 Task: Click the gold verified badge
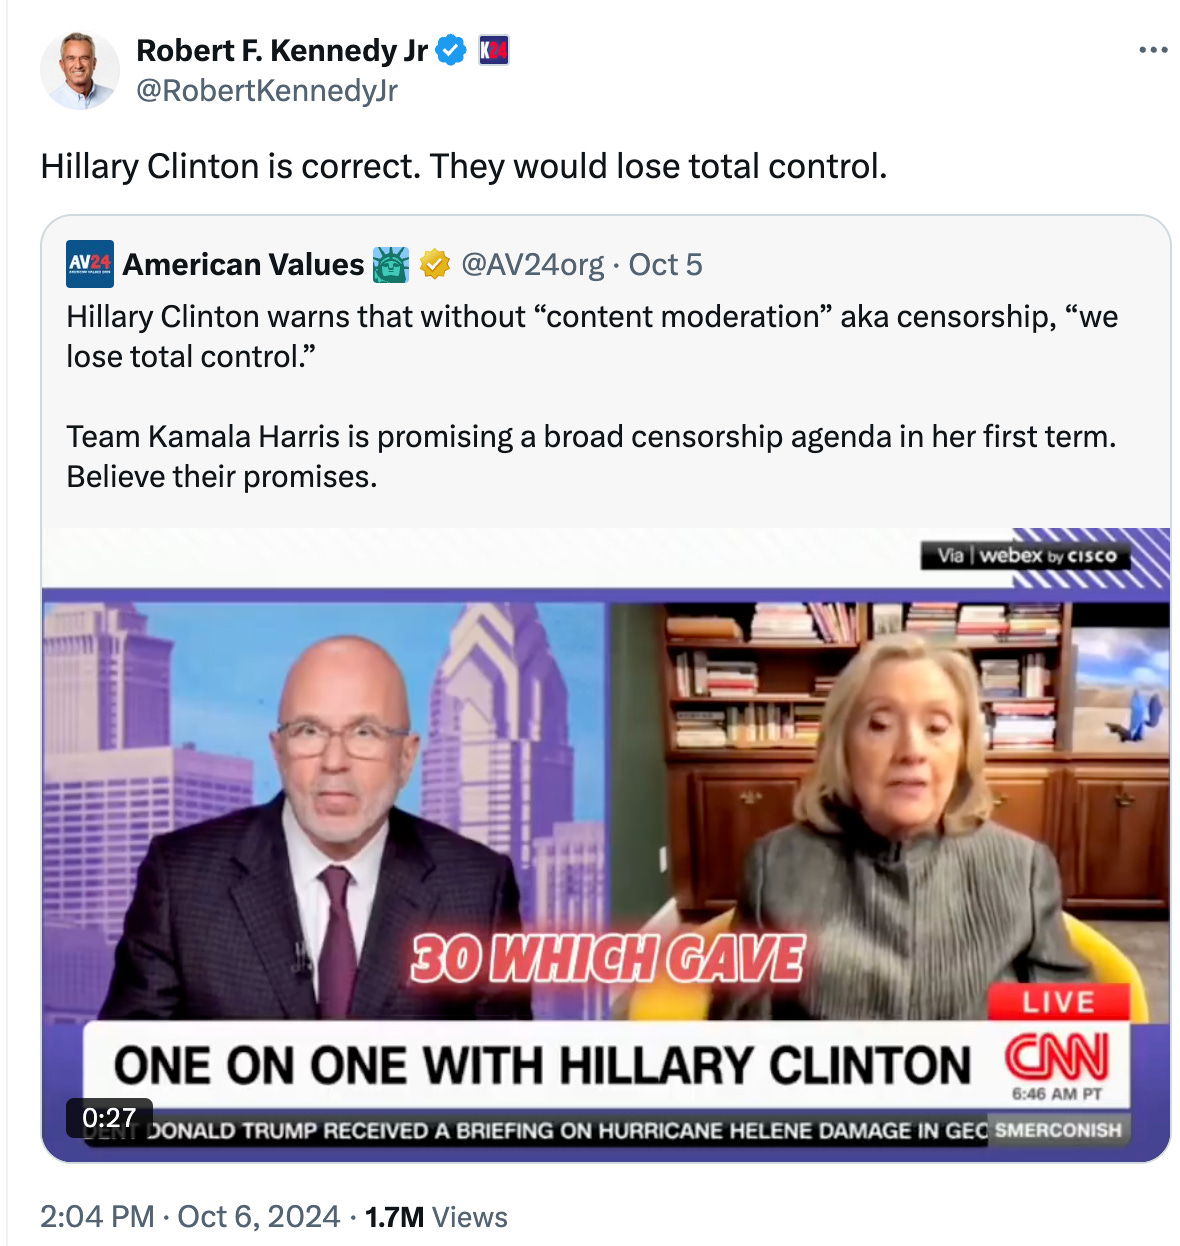(434, 264)
